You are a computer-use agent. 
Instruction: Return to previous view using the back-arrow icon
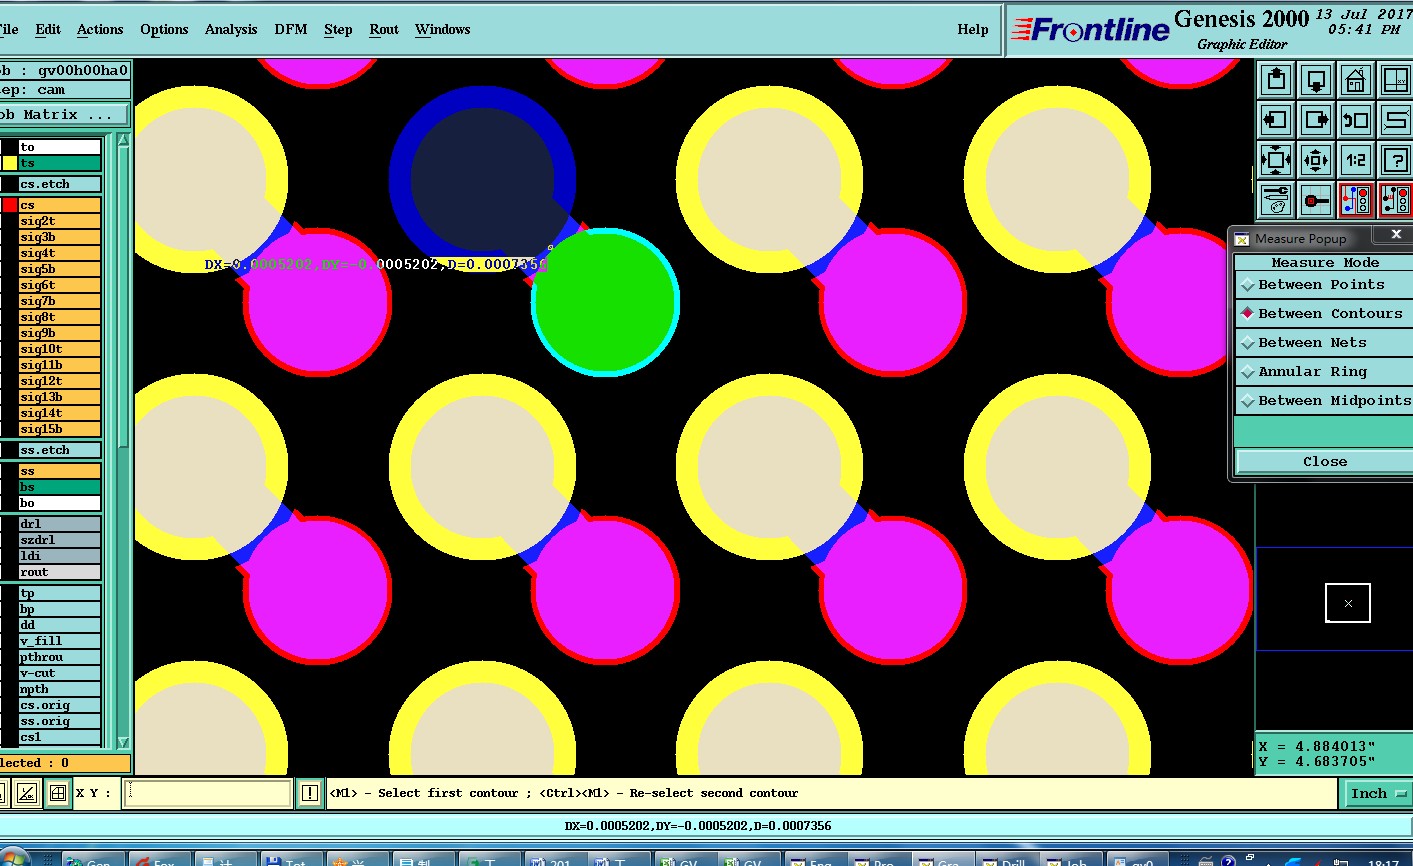click(1356, 120)
